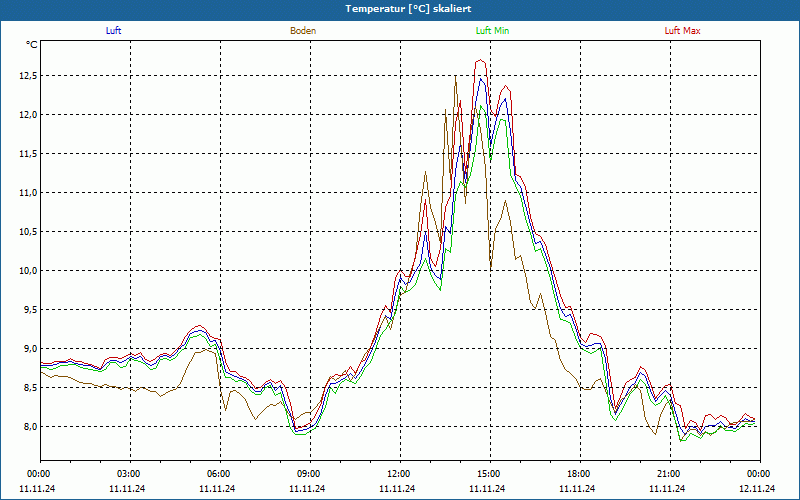800x500 pixels.
Task: Click the 11.11.24 date under 12:00
Action: coord(397,488)
